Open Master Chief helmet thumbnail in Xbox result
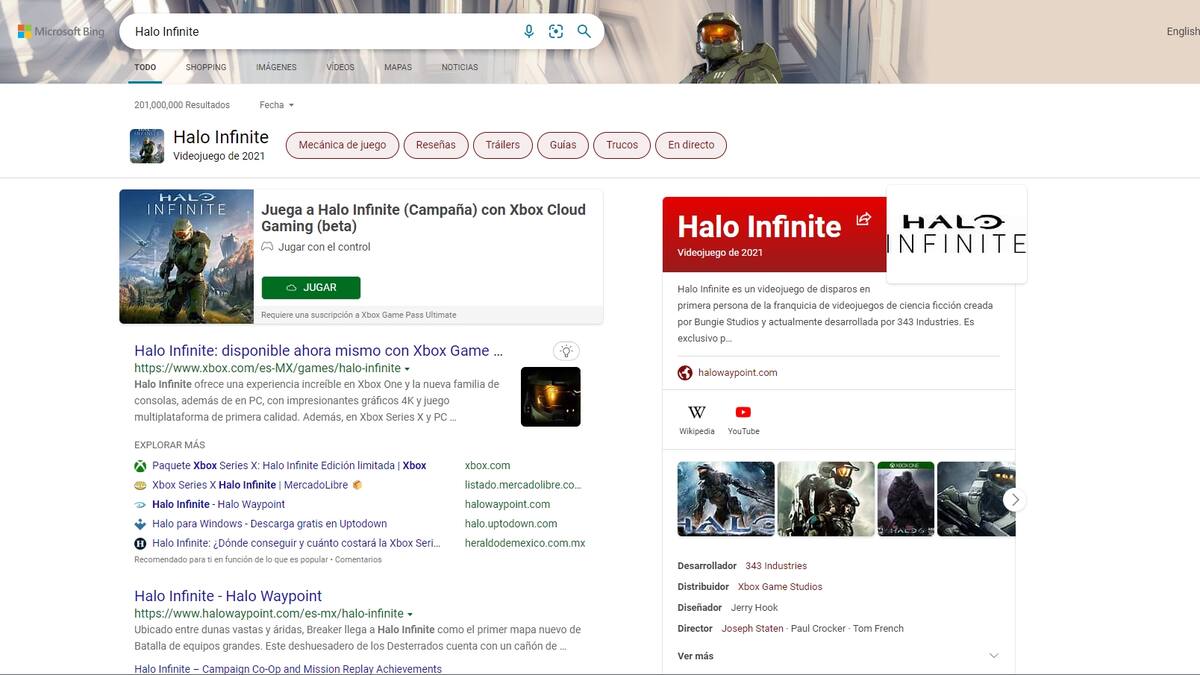The width and height of the screenshot is (1200, 675). click(x=550, y=397)
